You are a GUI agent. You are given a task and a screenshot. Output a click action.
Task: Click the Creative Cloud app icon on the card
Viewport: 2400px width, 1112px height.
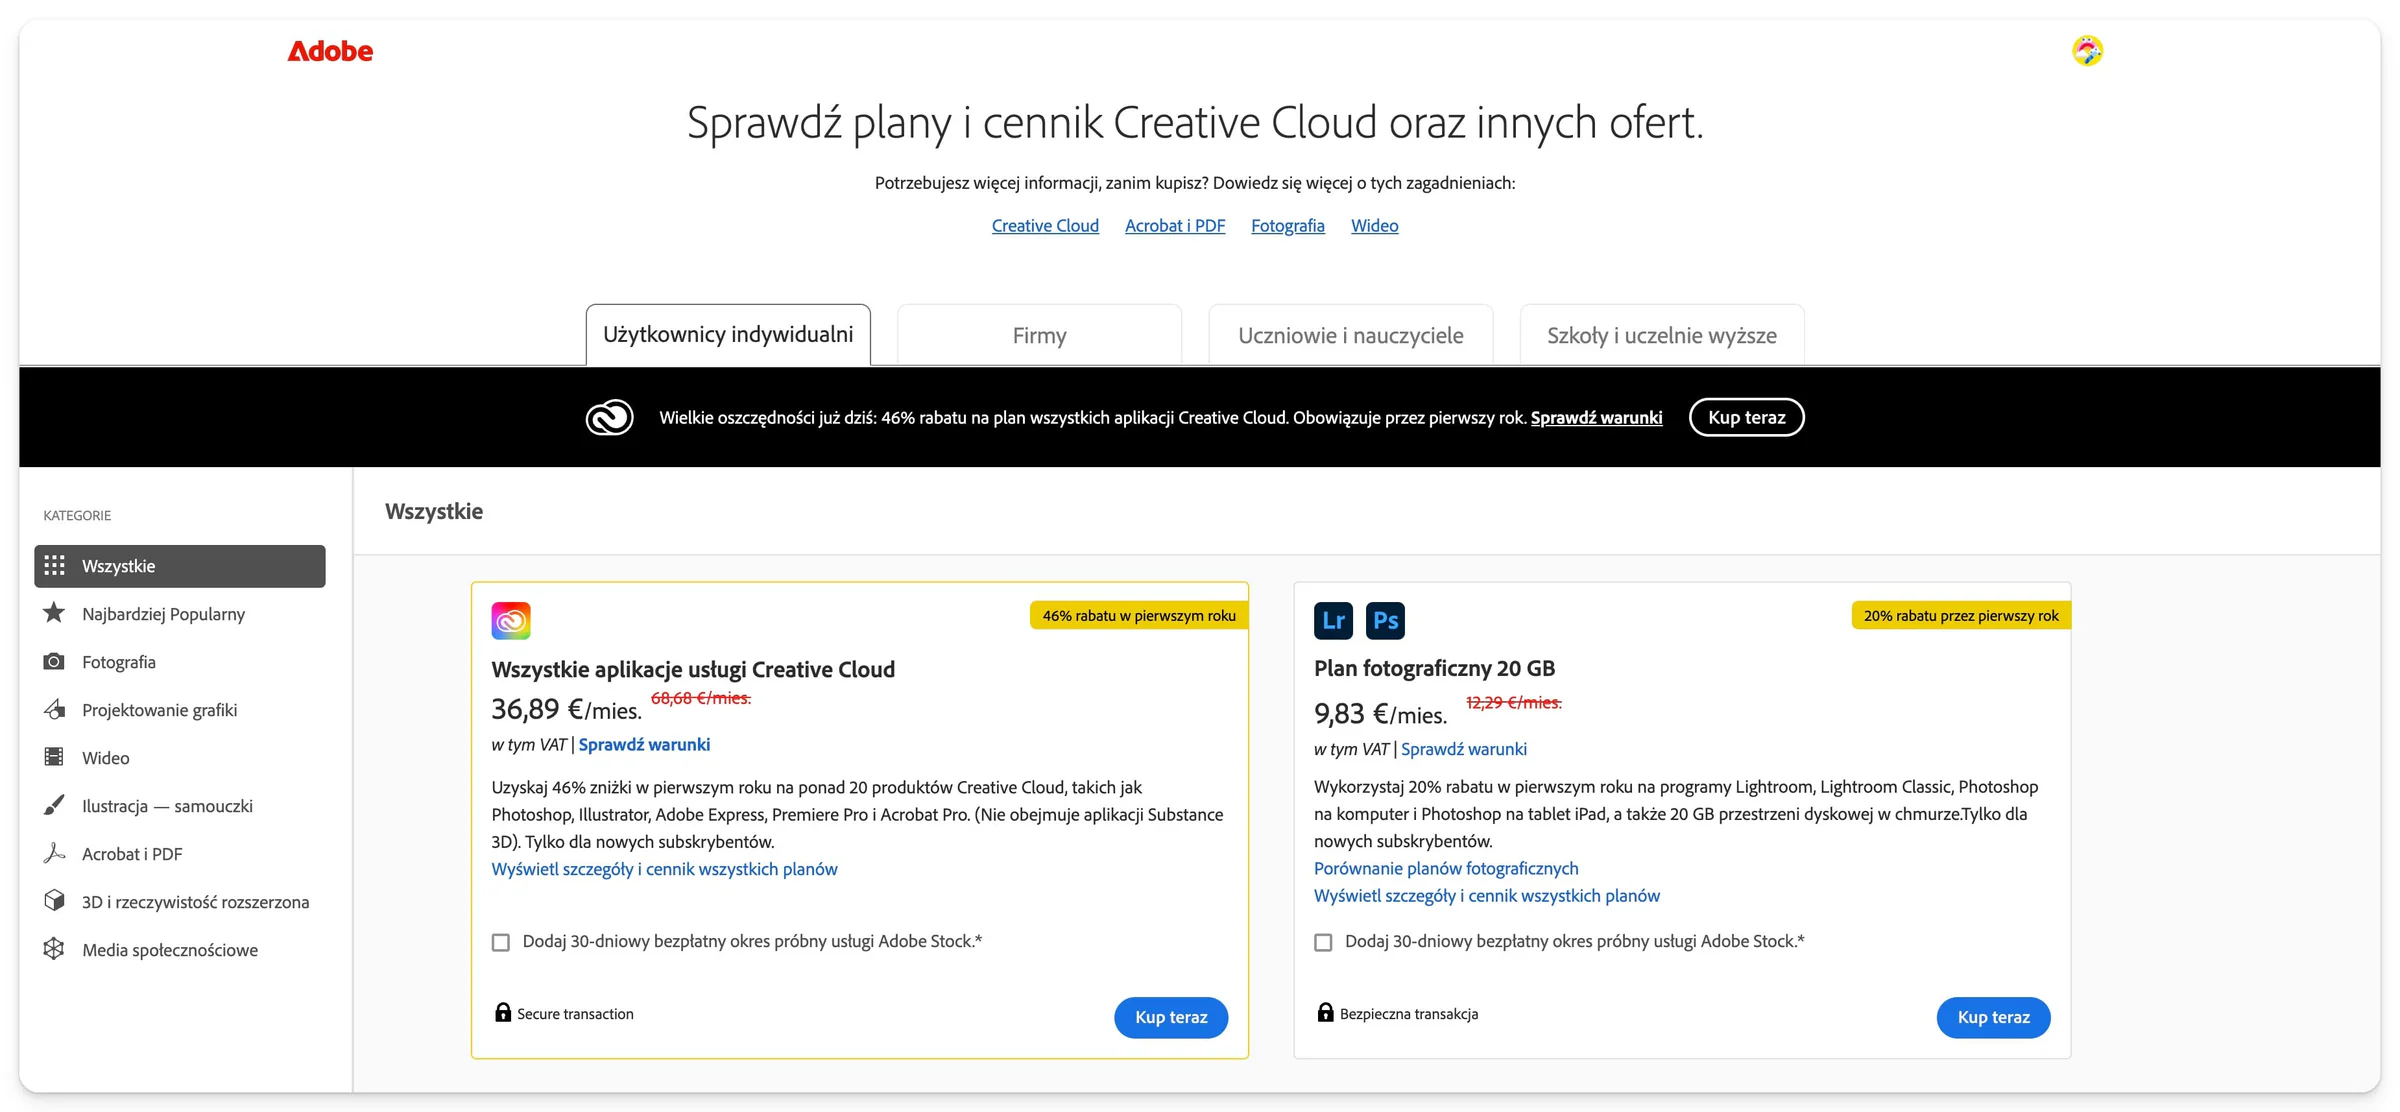[511, 620]
